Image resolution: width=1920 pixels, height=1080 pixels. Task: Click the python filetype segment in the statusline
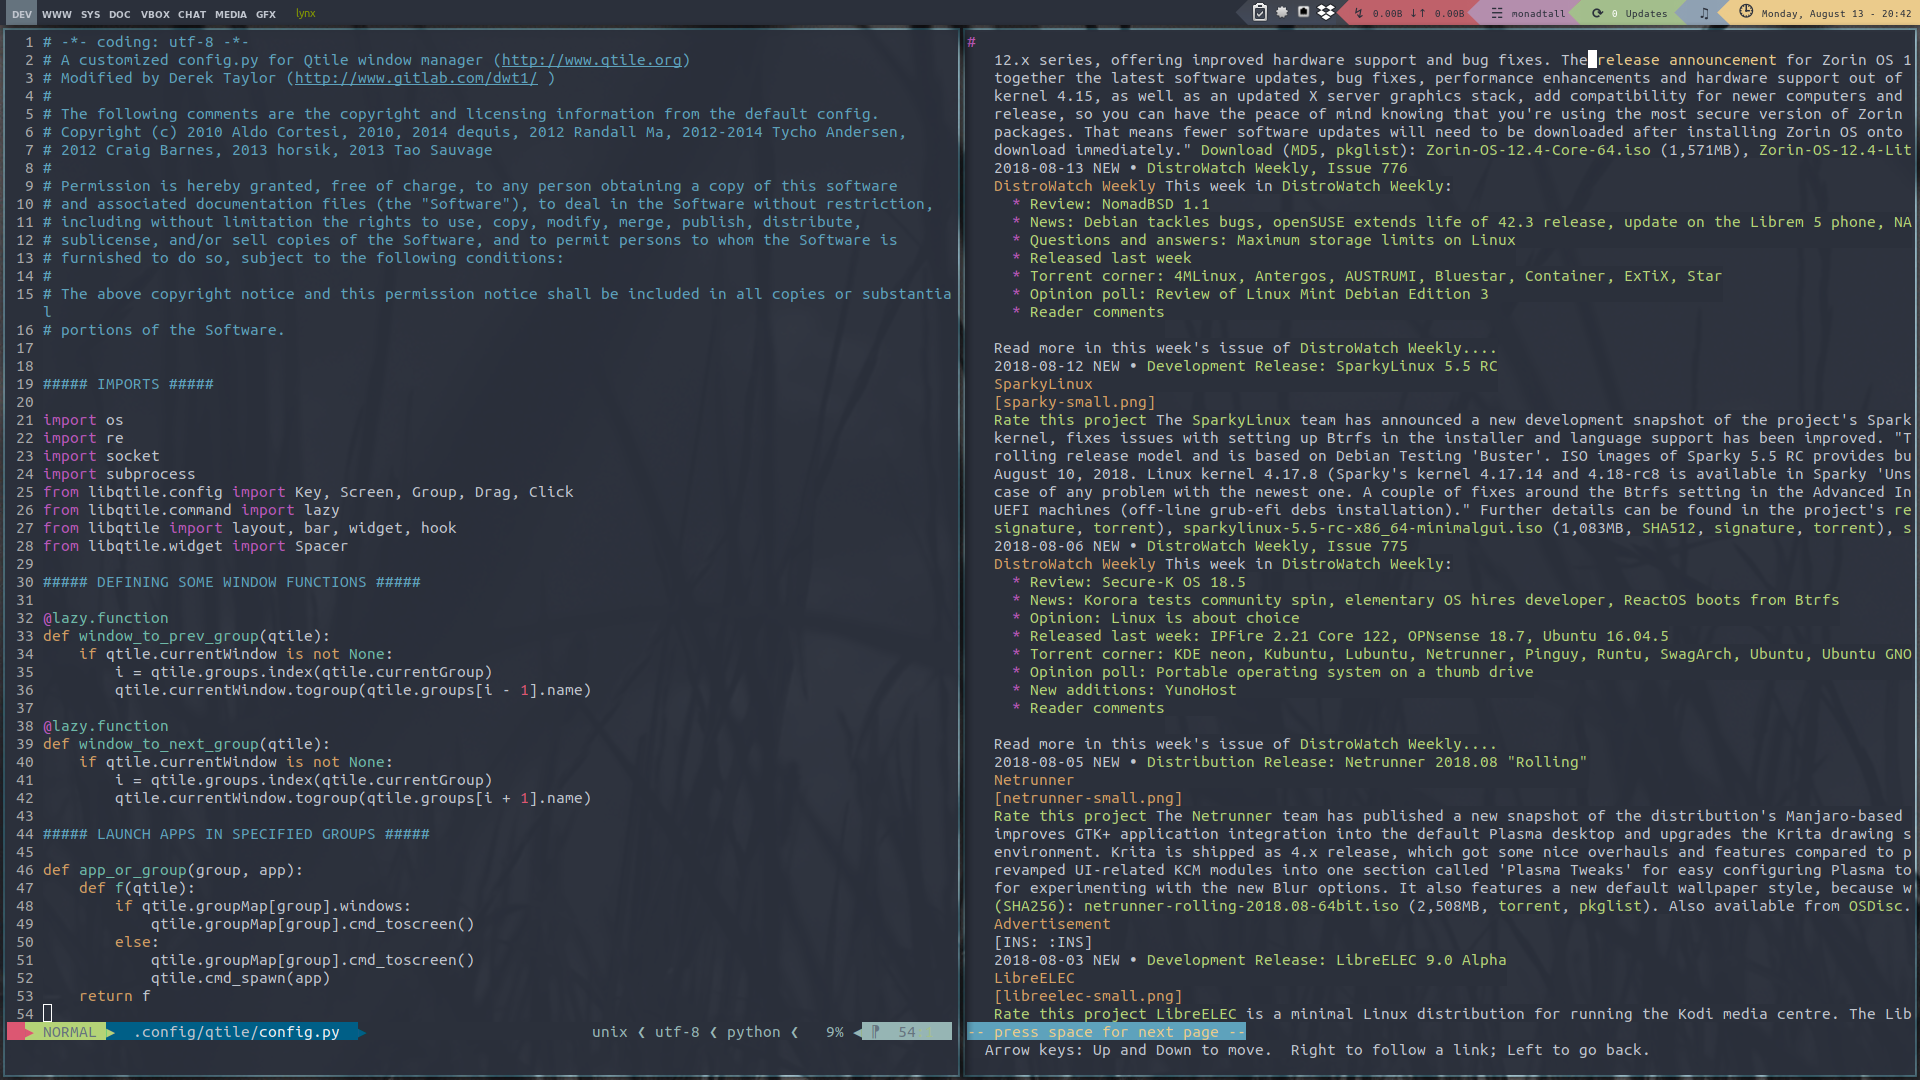click(x=753, y=1032)
